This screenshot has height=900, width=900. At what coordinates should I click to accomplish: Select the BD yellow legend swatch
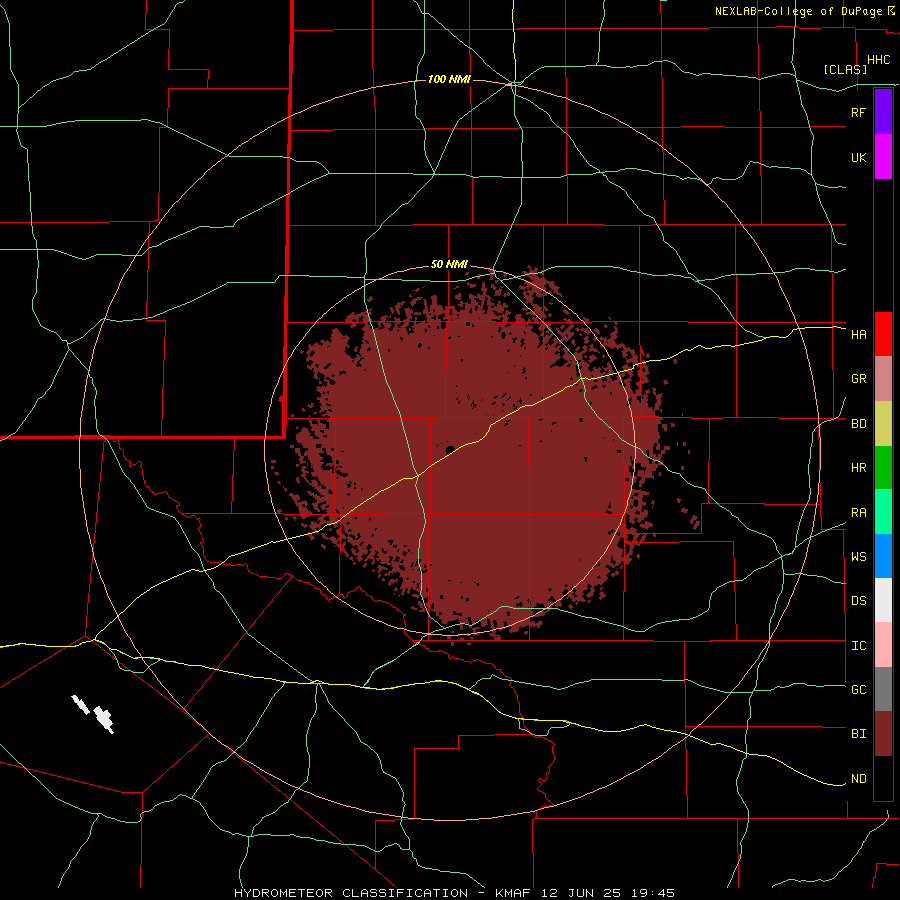tap(883, 424)
